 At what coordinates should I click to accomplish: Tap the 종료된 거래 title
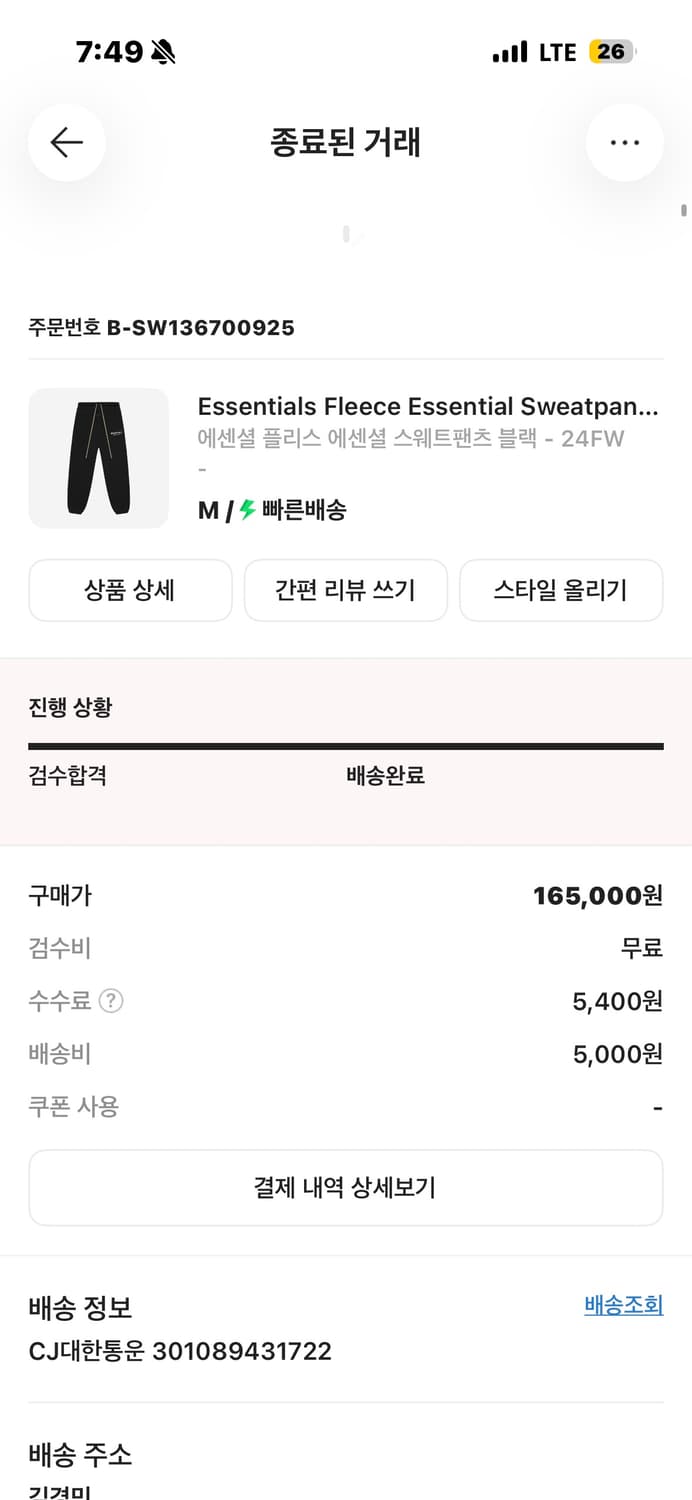click(x=346, y=143)
